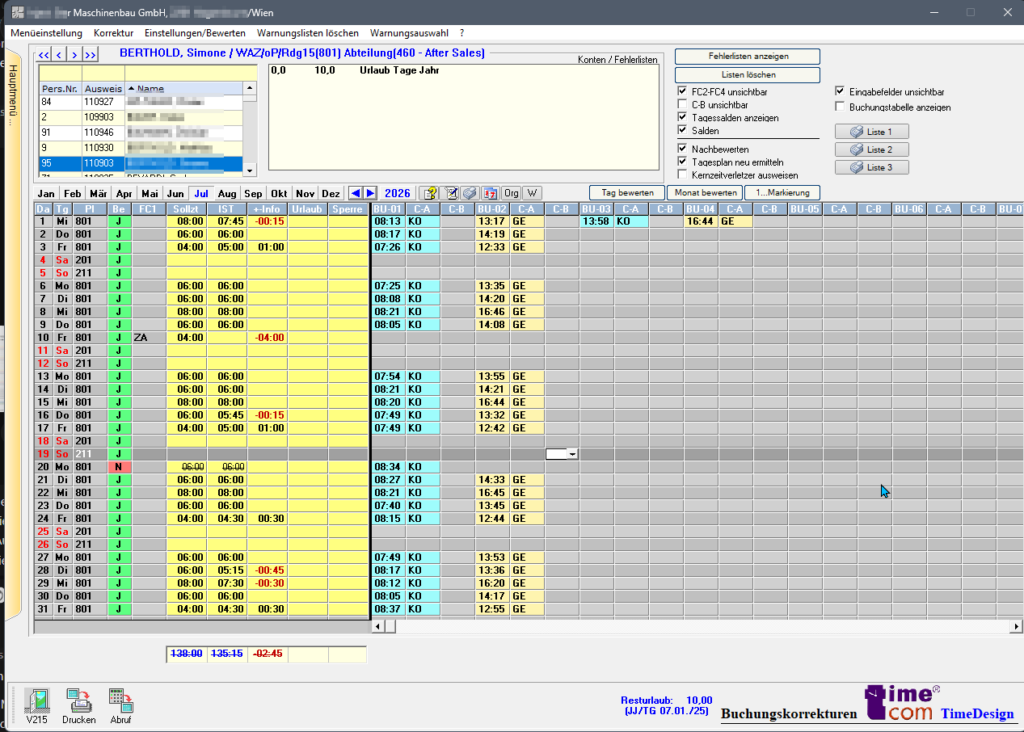Viewport: 1024px width, 732px height.
Task: Click the printer icon in the month toolbar
Action: coord(470,193)
